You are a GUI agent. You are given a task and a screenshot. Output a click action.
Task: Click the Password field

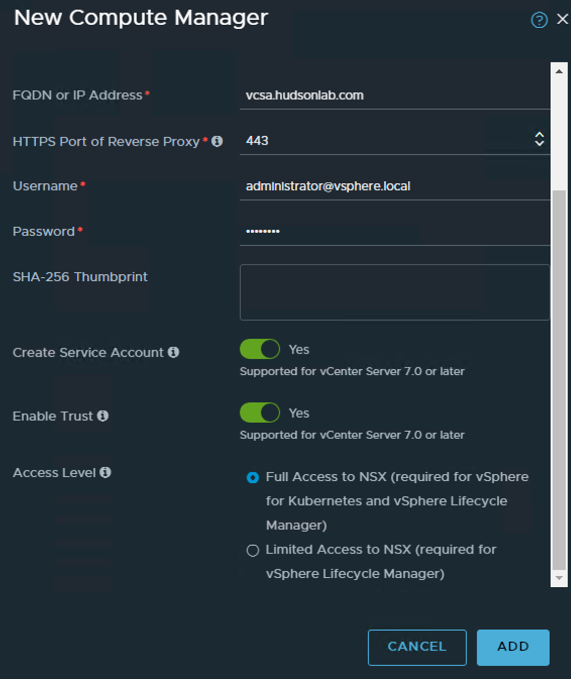click(x=395, y=232)
